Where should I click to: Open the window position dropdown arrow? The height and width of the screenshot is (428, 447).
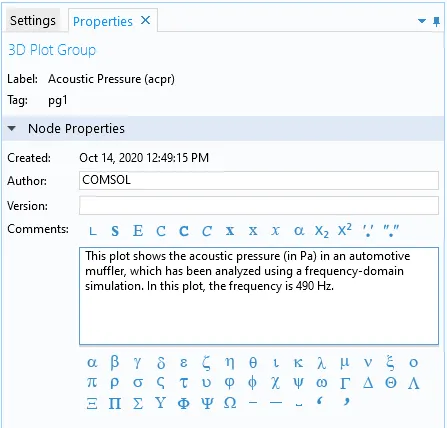tap(422, 21)
